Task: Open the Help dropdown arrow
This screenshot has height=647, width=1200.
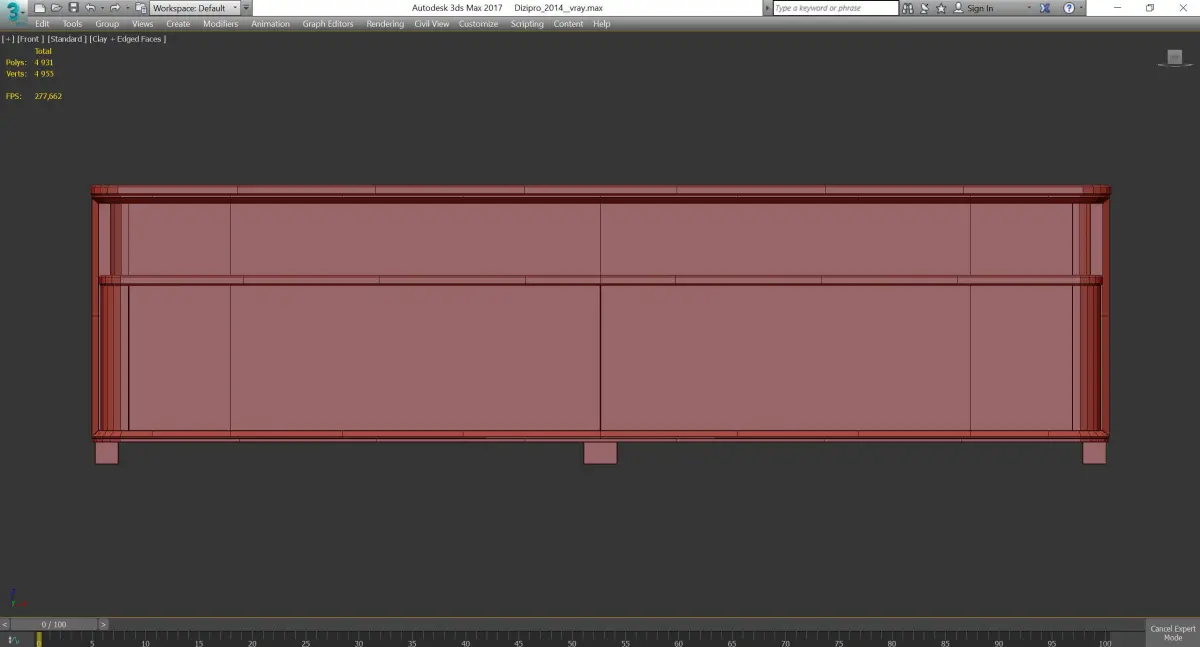Action: pos(1081,8)
